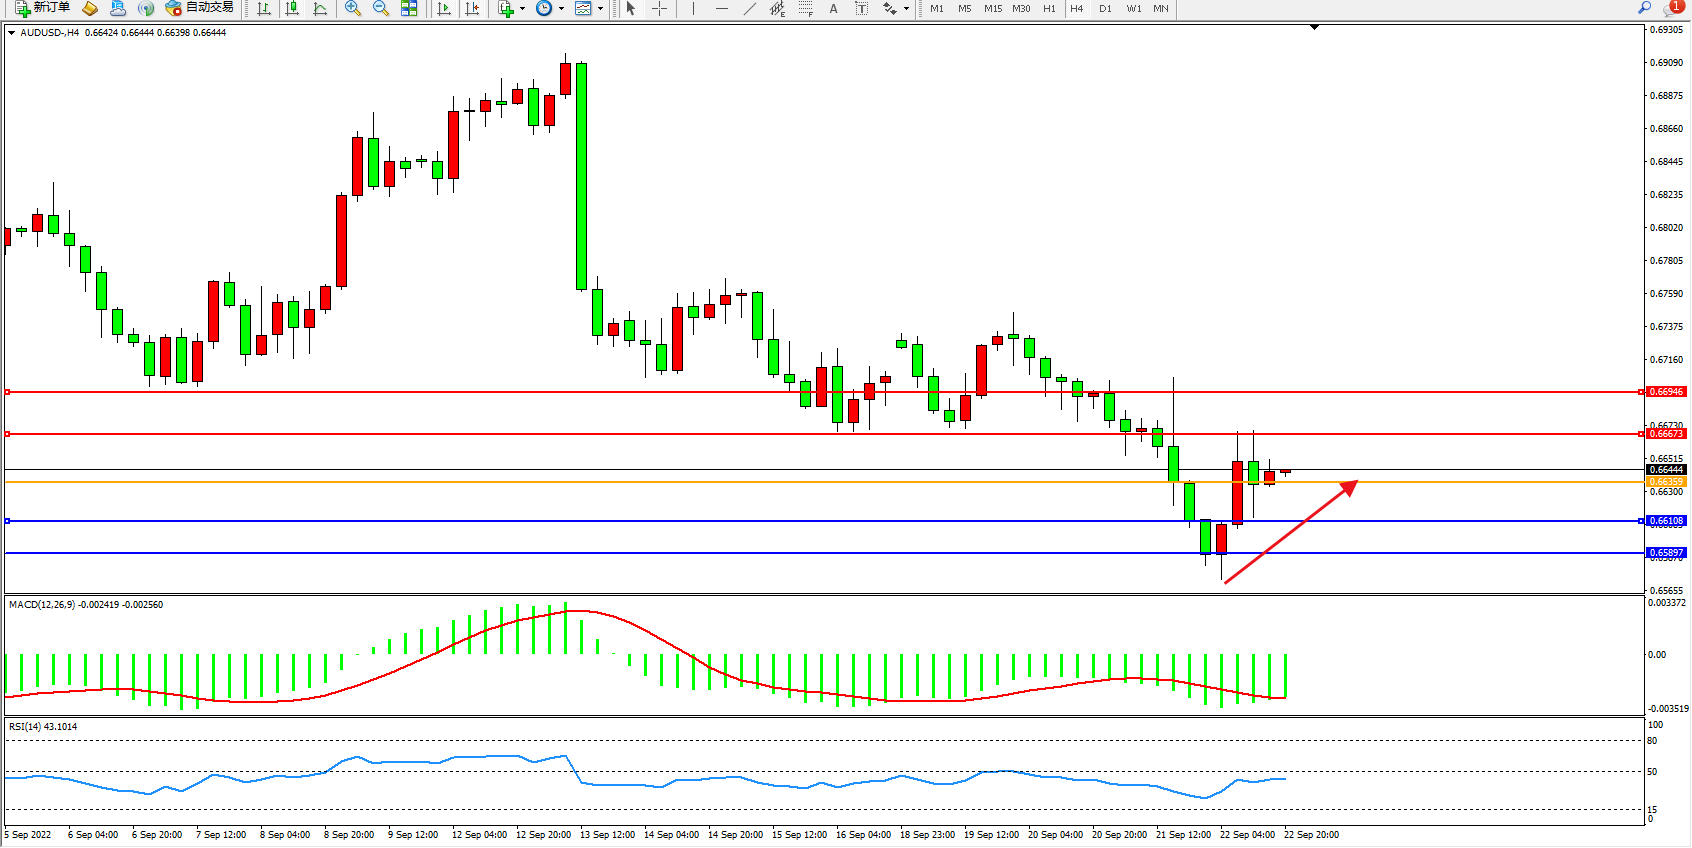Open the periodicity clock dropdown
The height and width of the screenshot is (848, 1692).
click(x=561, y=8)
